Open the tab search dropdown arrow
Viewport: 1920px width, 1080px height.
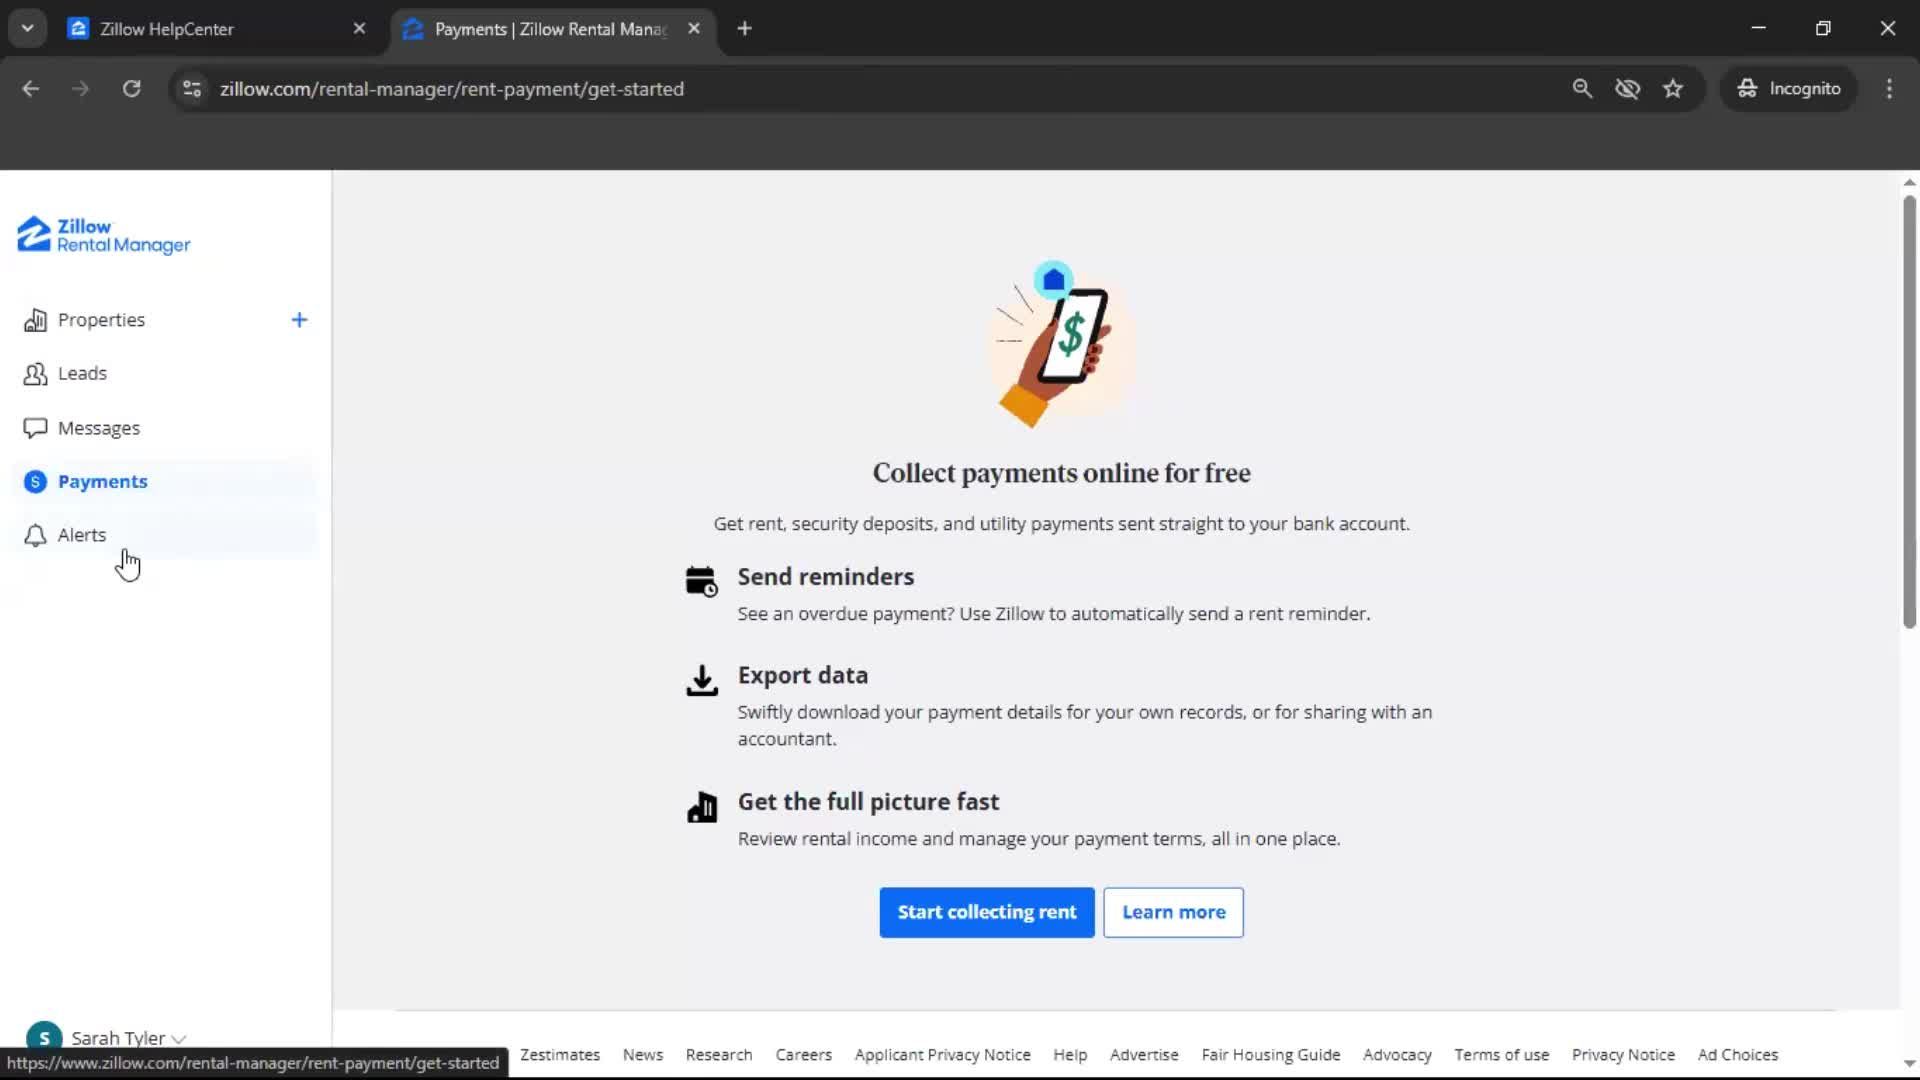pos(27,28)
